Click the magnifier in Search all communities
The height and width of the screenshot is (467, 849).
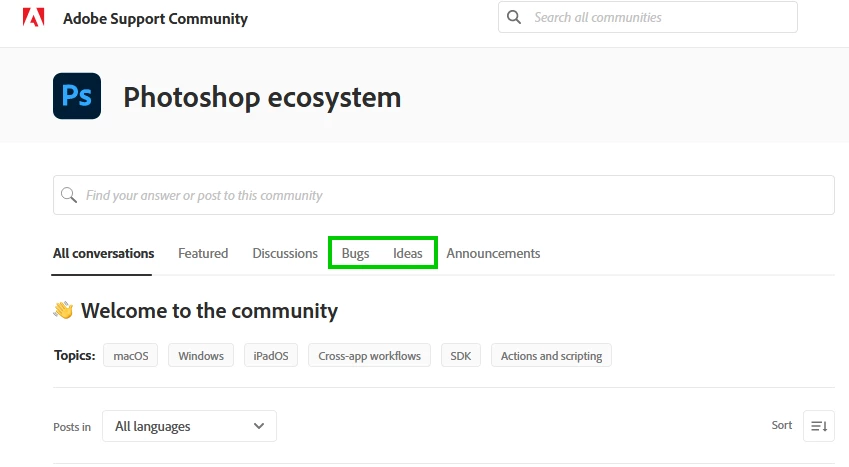pos(514,17)
